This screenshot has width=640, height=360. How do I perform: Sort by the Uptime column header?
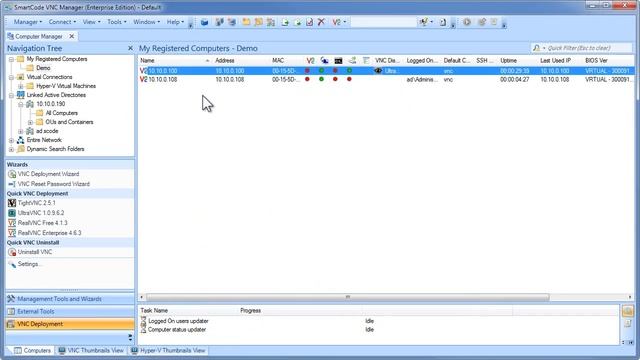(517, 60)
